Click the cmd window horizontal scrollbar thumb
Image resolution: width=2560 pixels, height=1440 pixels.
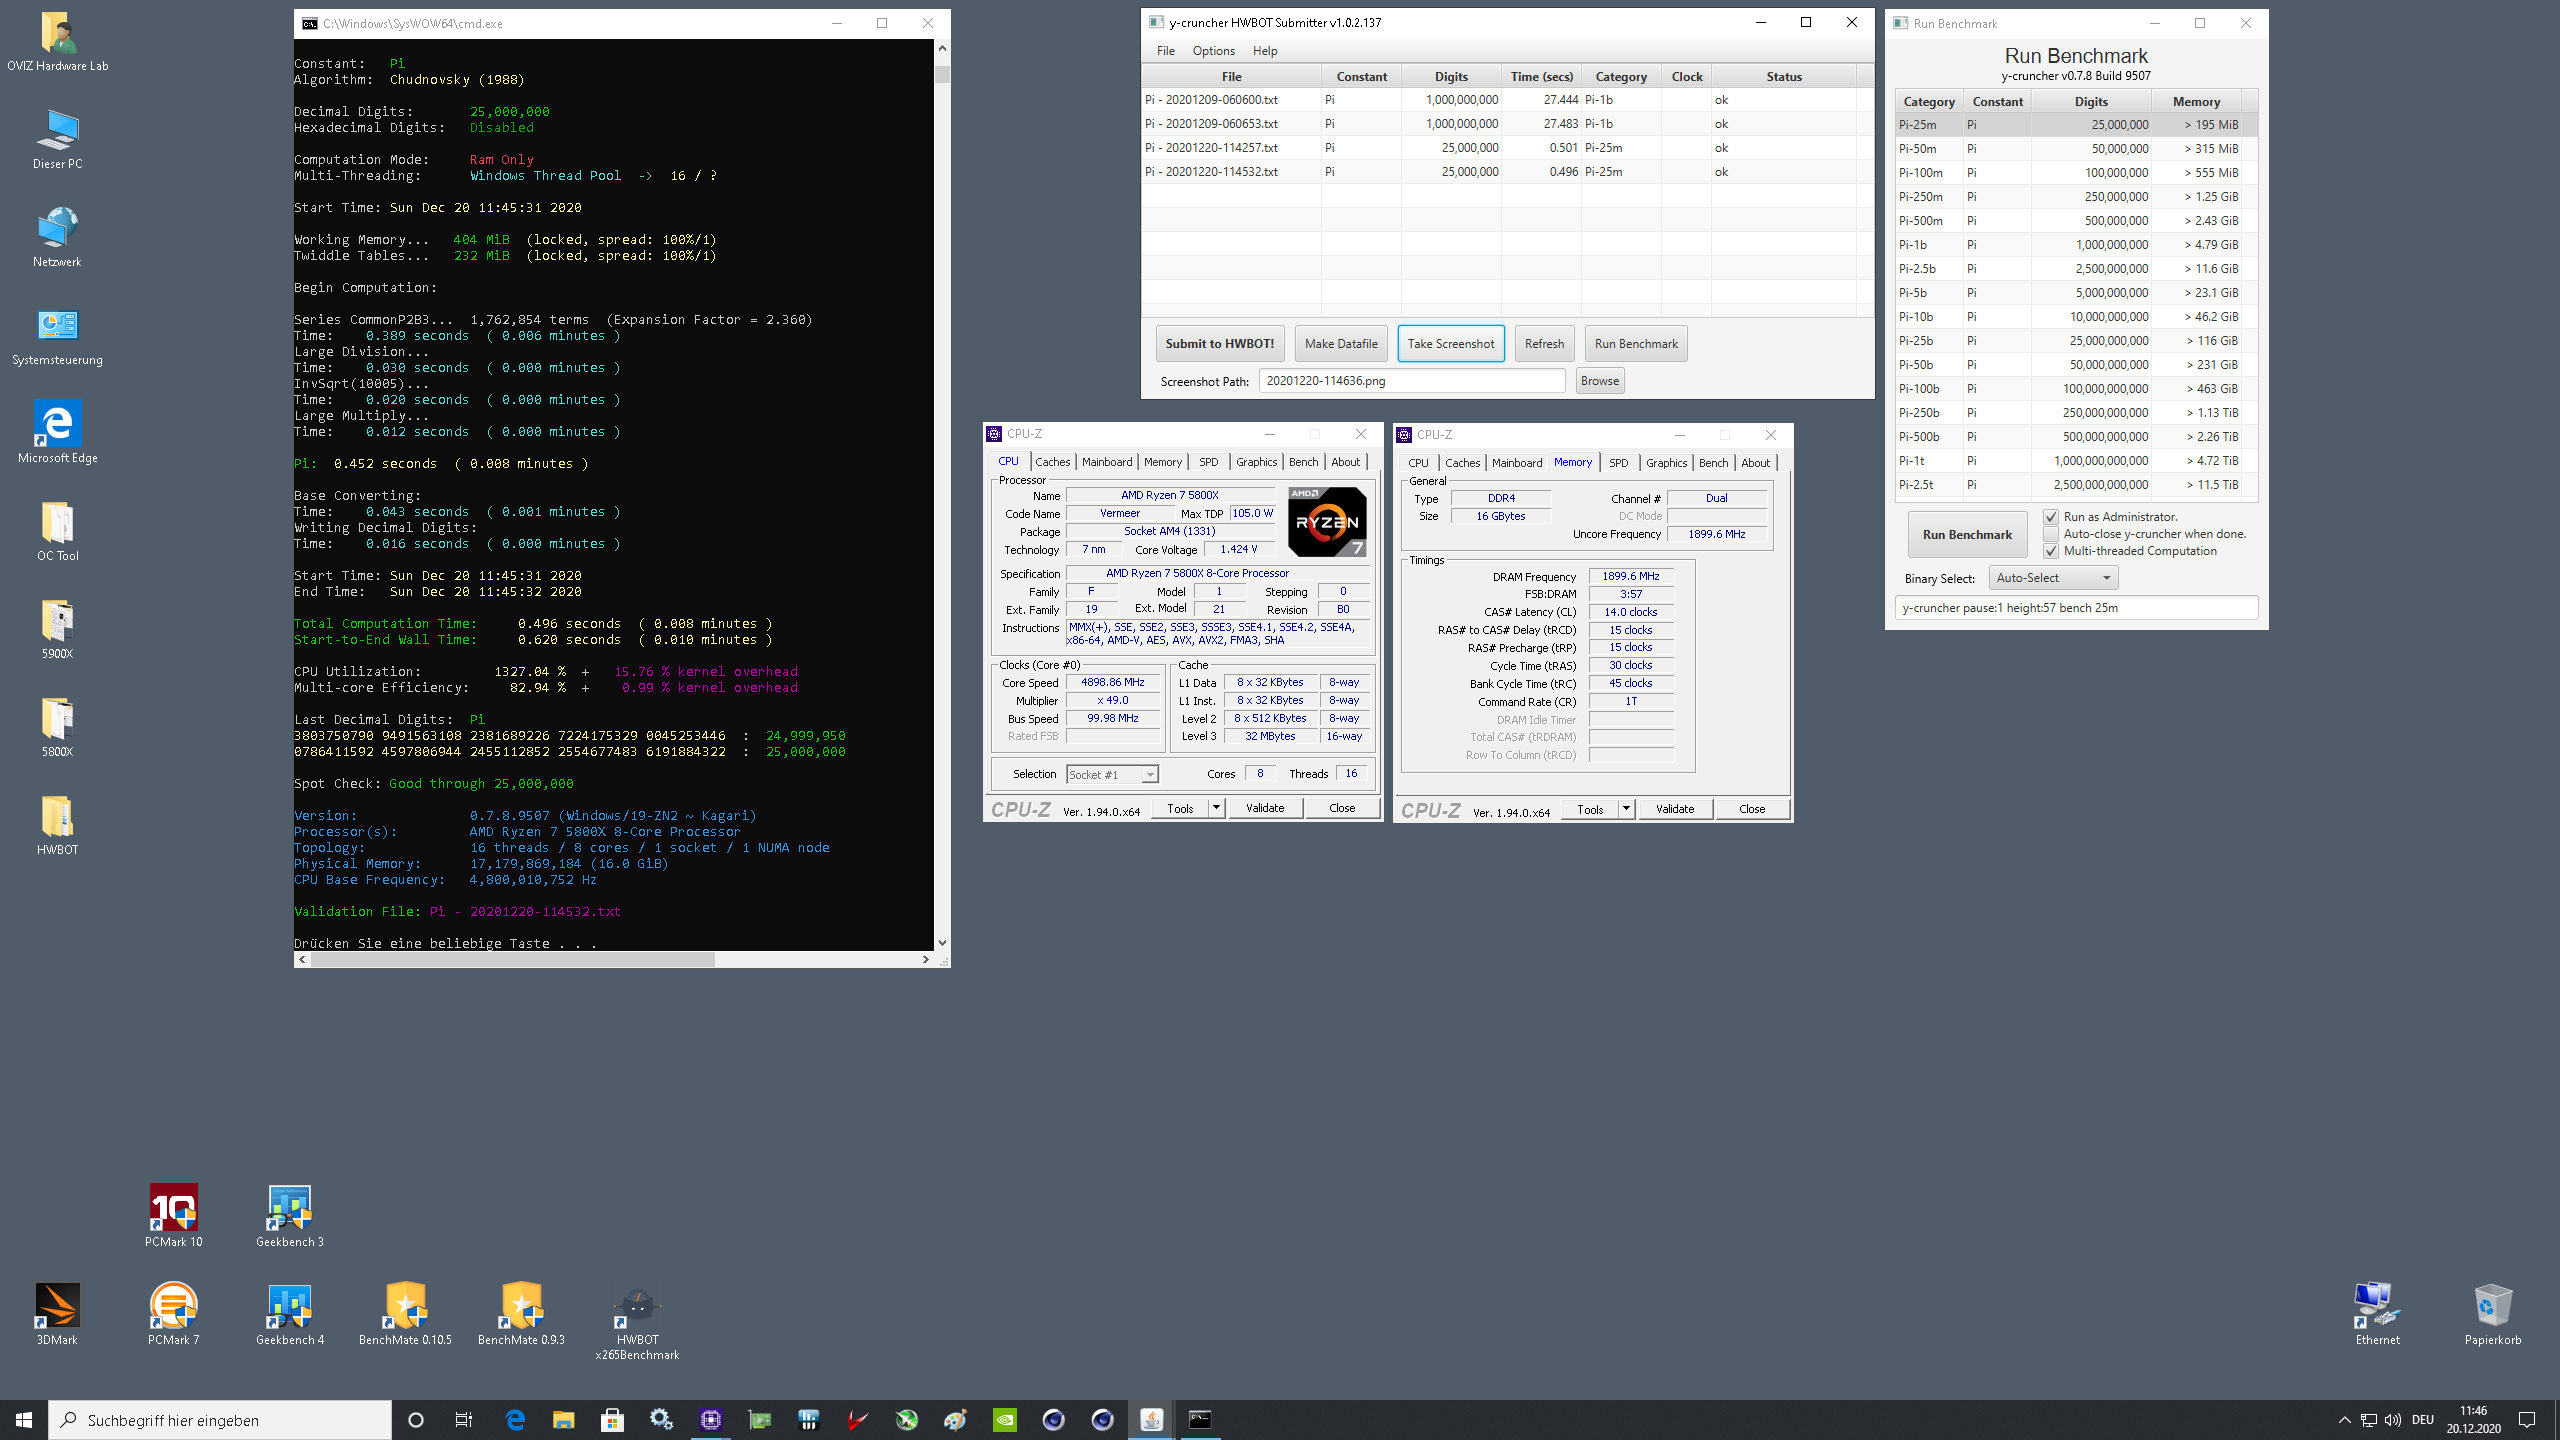[x=513, y=959]
